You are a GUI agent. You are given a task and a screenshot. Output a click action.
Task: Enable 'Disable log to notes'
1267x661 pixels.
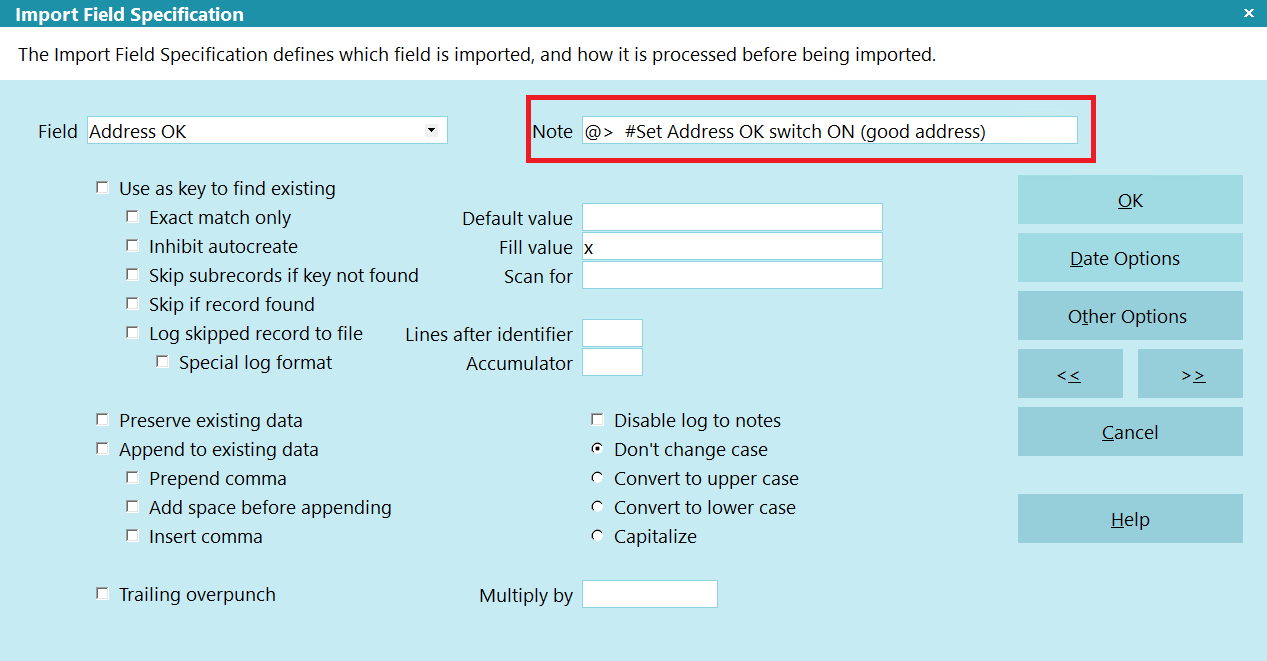[x=597, y=420]
